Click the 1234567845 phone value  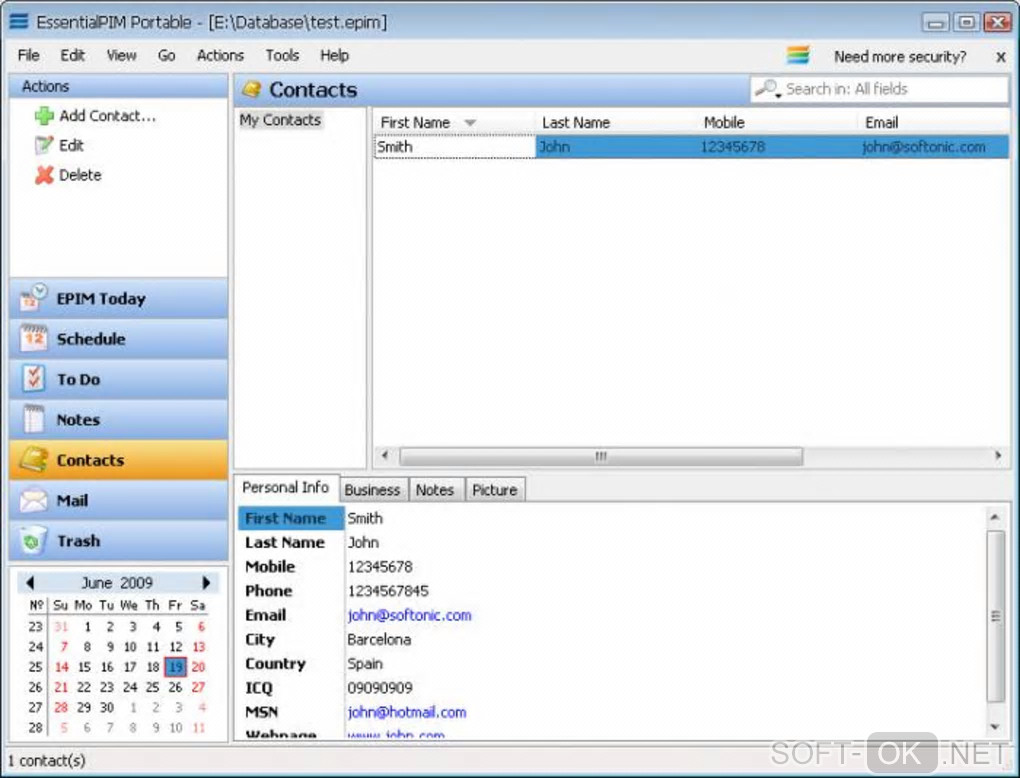(388, 591)
